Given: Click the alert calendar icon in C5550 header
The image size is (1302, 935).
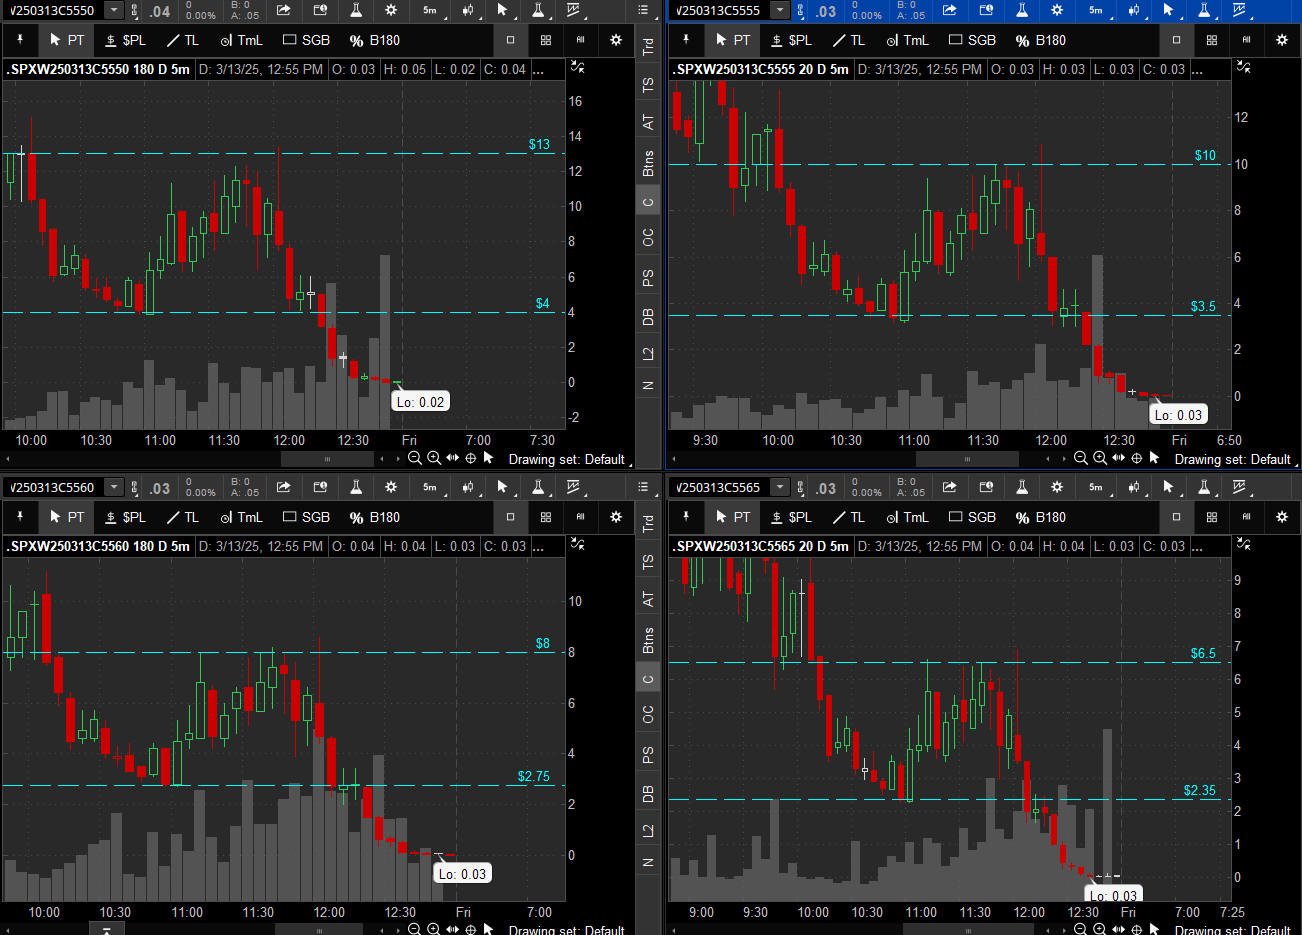Looking at the screenshot, I should point(320,10).
